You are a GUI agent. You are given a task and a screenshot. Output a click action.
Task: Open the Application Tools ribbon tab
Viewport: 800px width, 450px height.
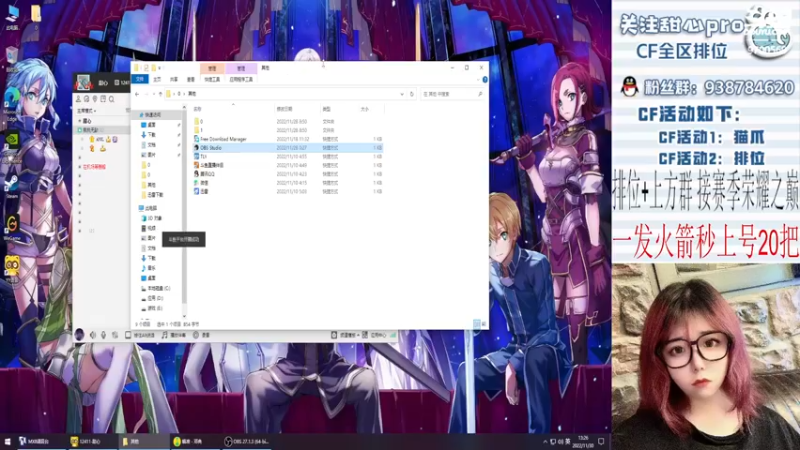(x=241, y=80)
